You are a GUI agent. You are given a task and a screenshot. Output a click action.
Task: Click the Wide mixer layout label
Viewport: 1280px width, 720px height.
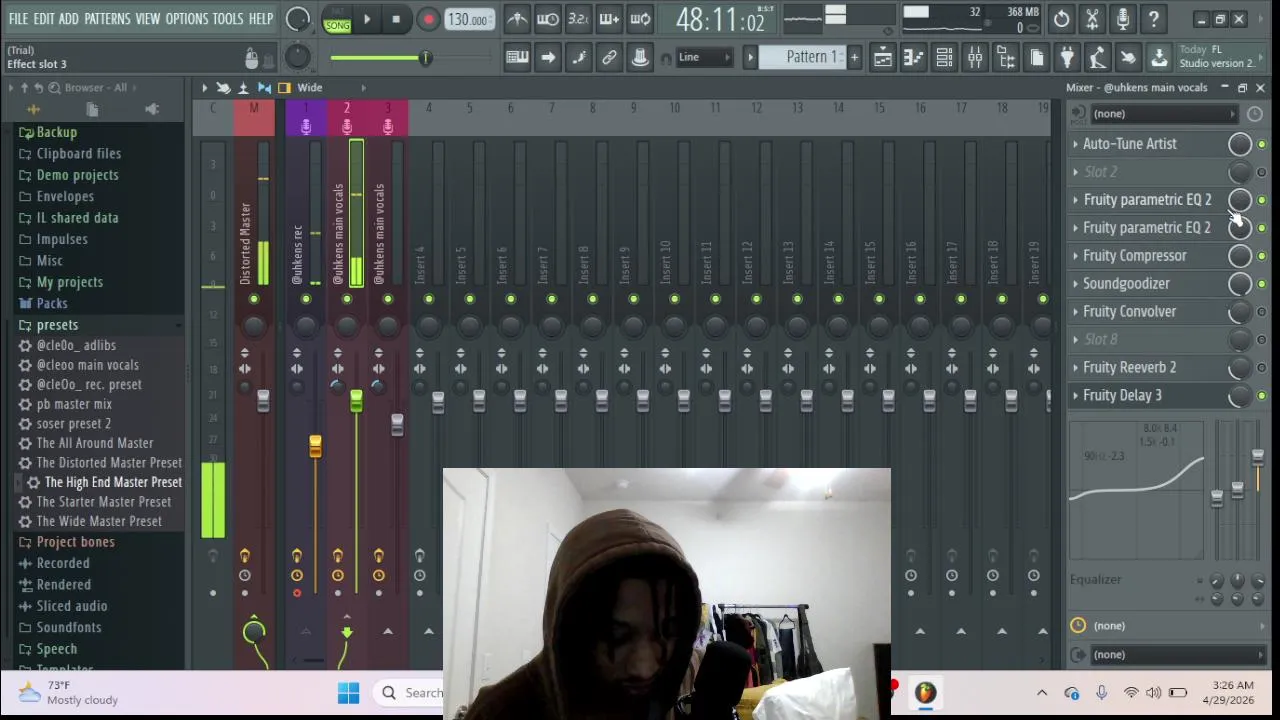[x=310, y=88]
